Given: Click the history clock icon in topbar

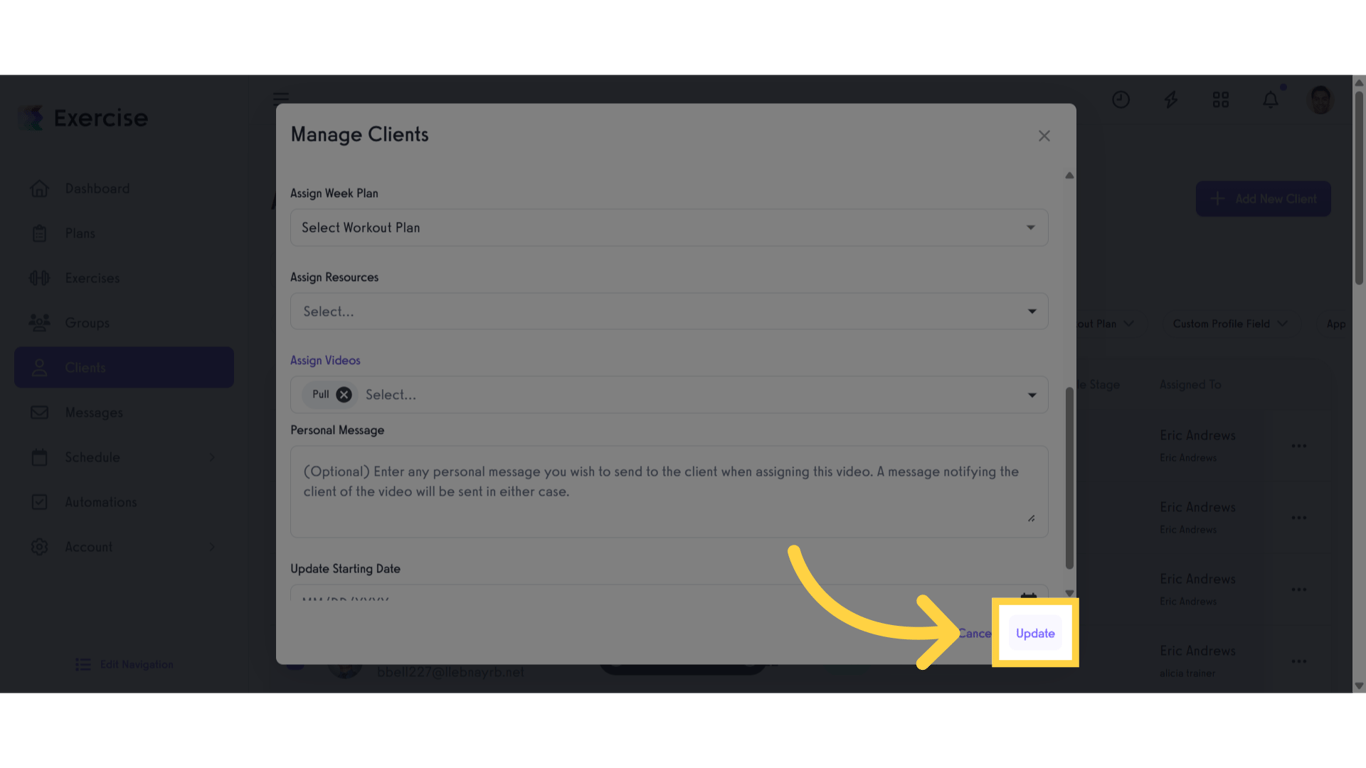Looking at the screenshot, I should [x=1121, y=99].
